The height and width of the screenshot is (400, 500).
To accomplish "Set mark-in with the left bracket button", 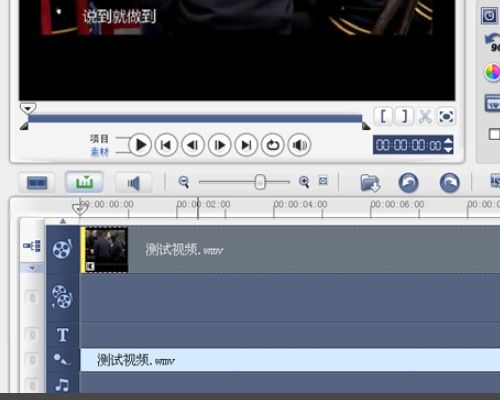I will (x=383, y=116).
